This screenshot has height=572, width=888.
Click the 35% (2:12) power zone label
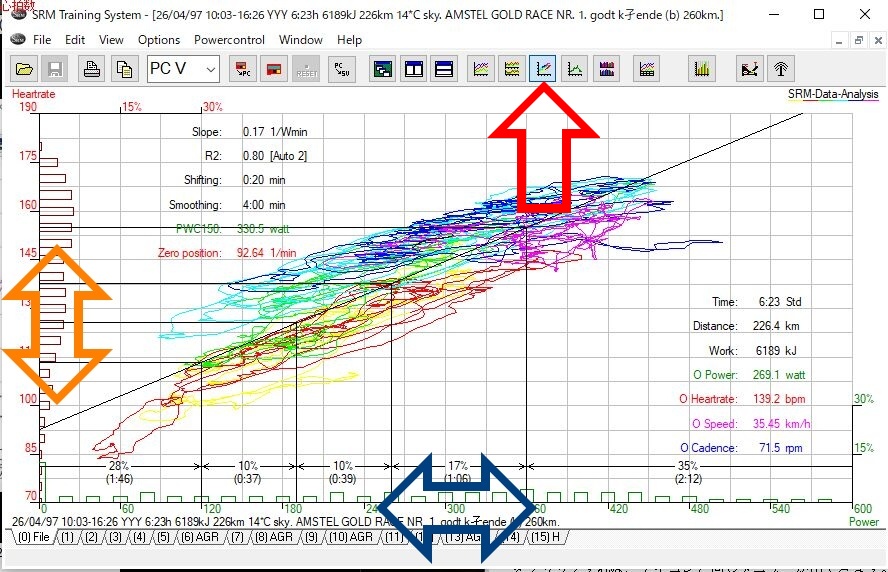(688, 472)
